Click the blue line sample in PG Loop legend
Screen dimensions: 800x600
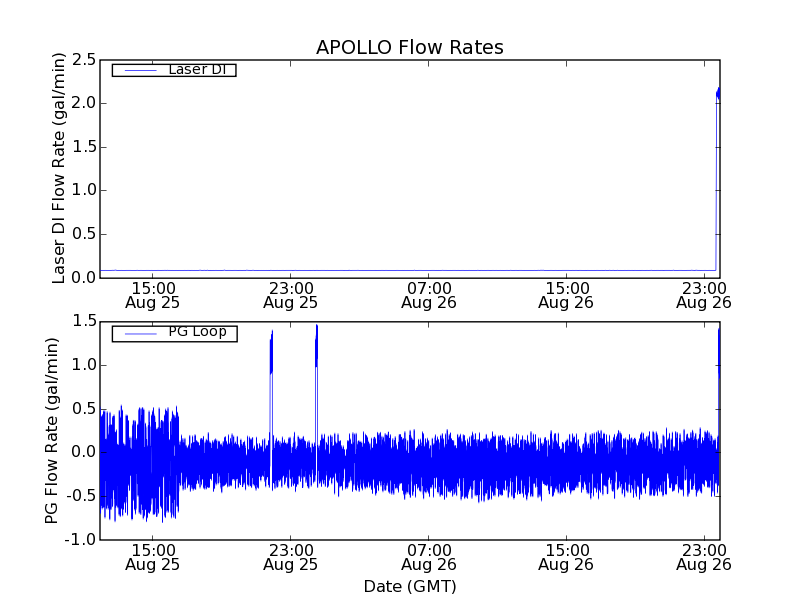(x=140, y=333)
